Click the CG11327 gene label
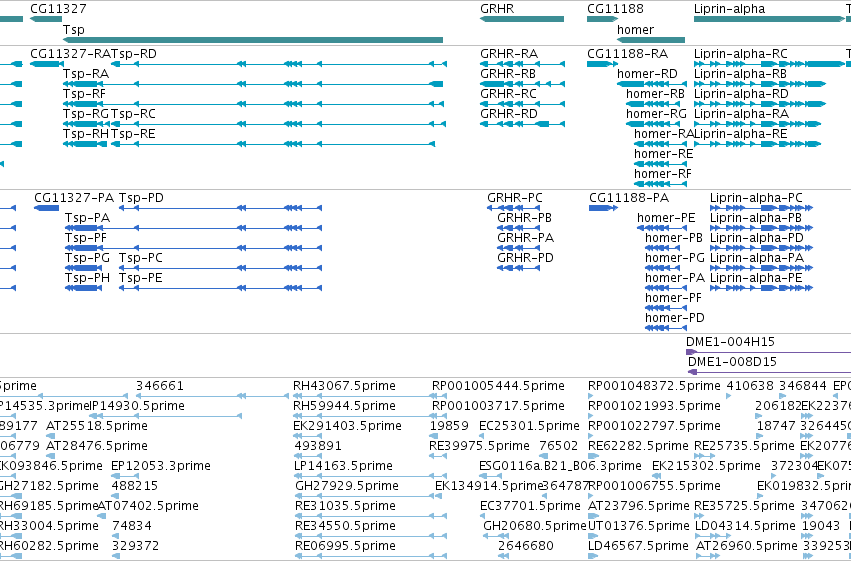Screen dimensions: 851x561 (x=58, y=9)
